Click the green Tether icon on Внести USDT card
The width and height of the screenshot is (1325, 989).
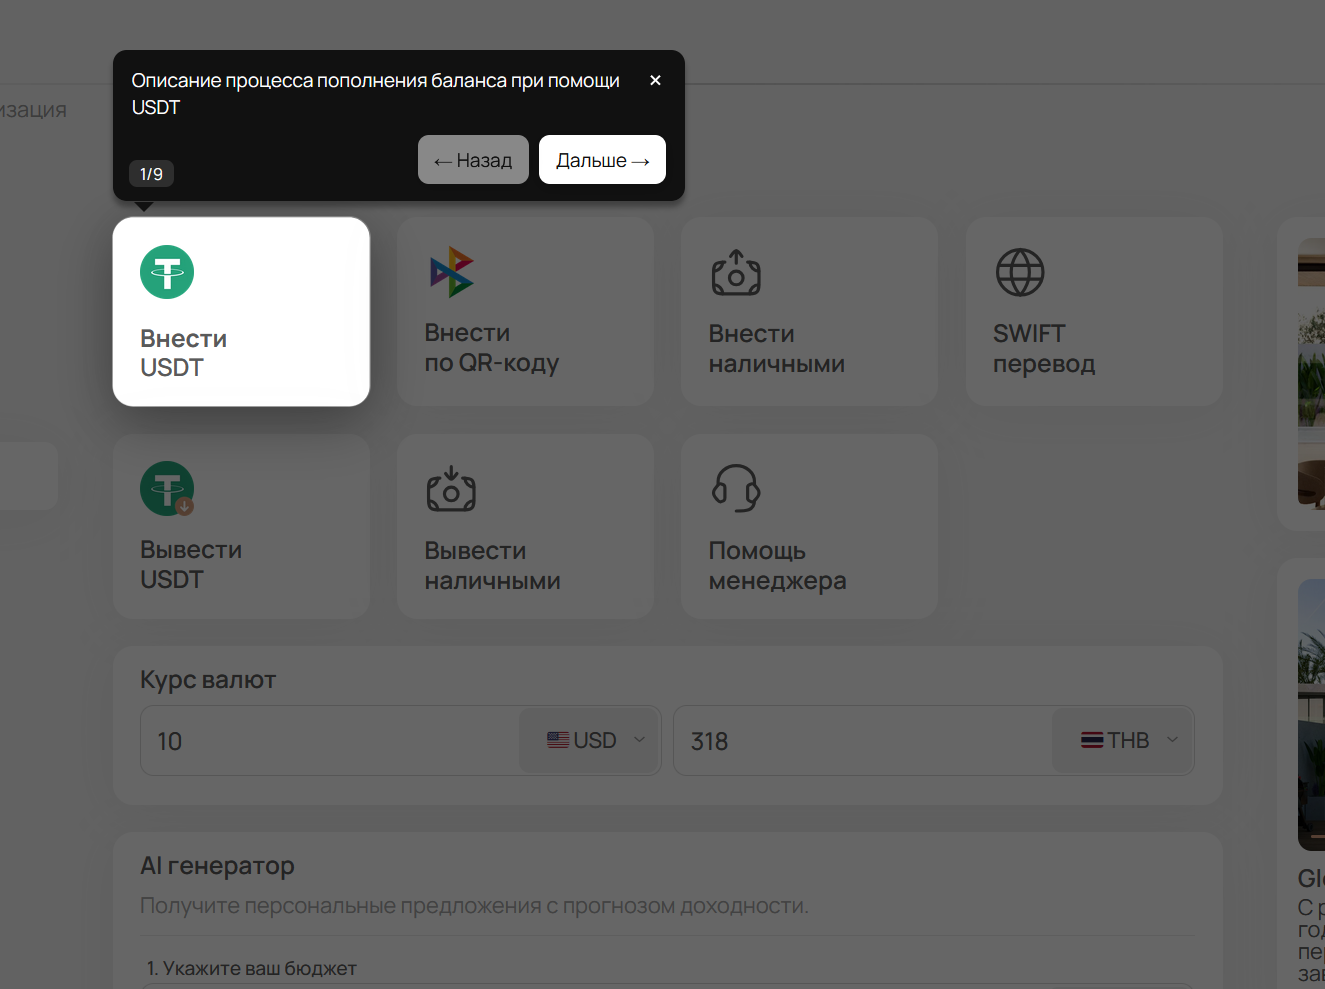[x=167, y=272]
